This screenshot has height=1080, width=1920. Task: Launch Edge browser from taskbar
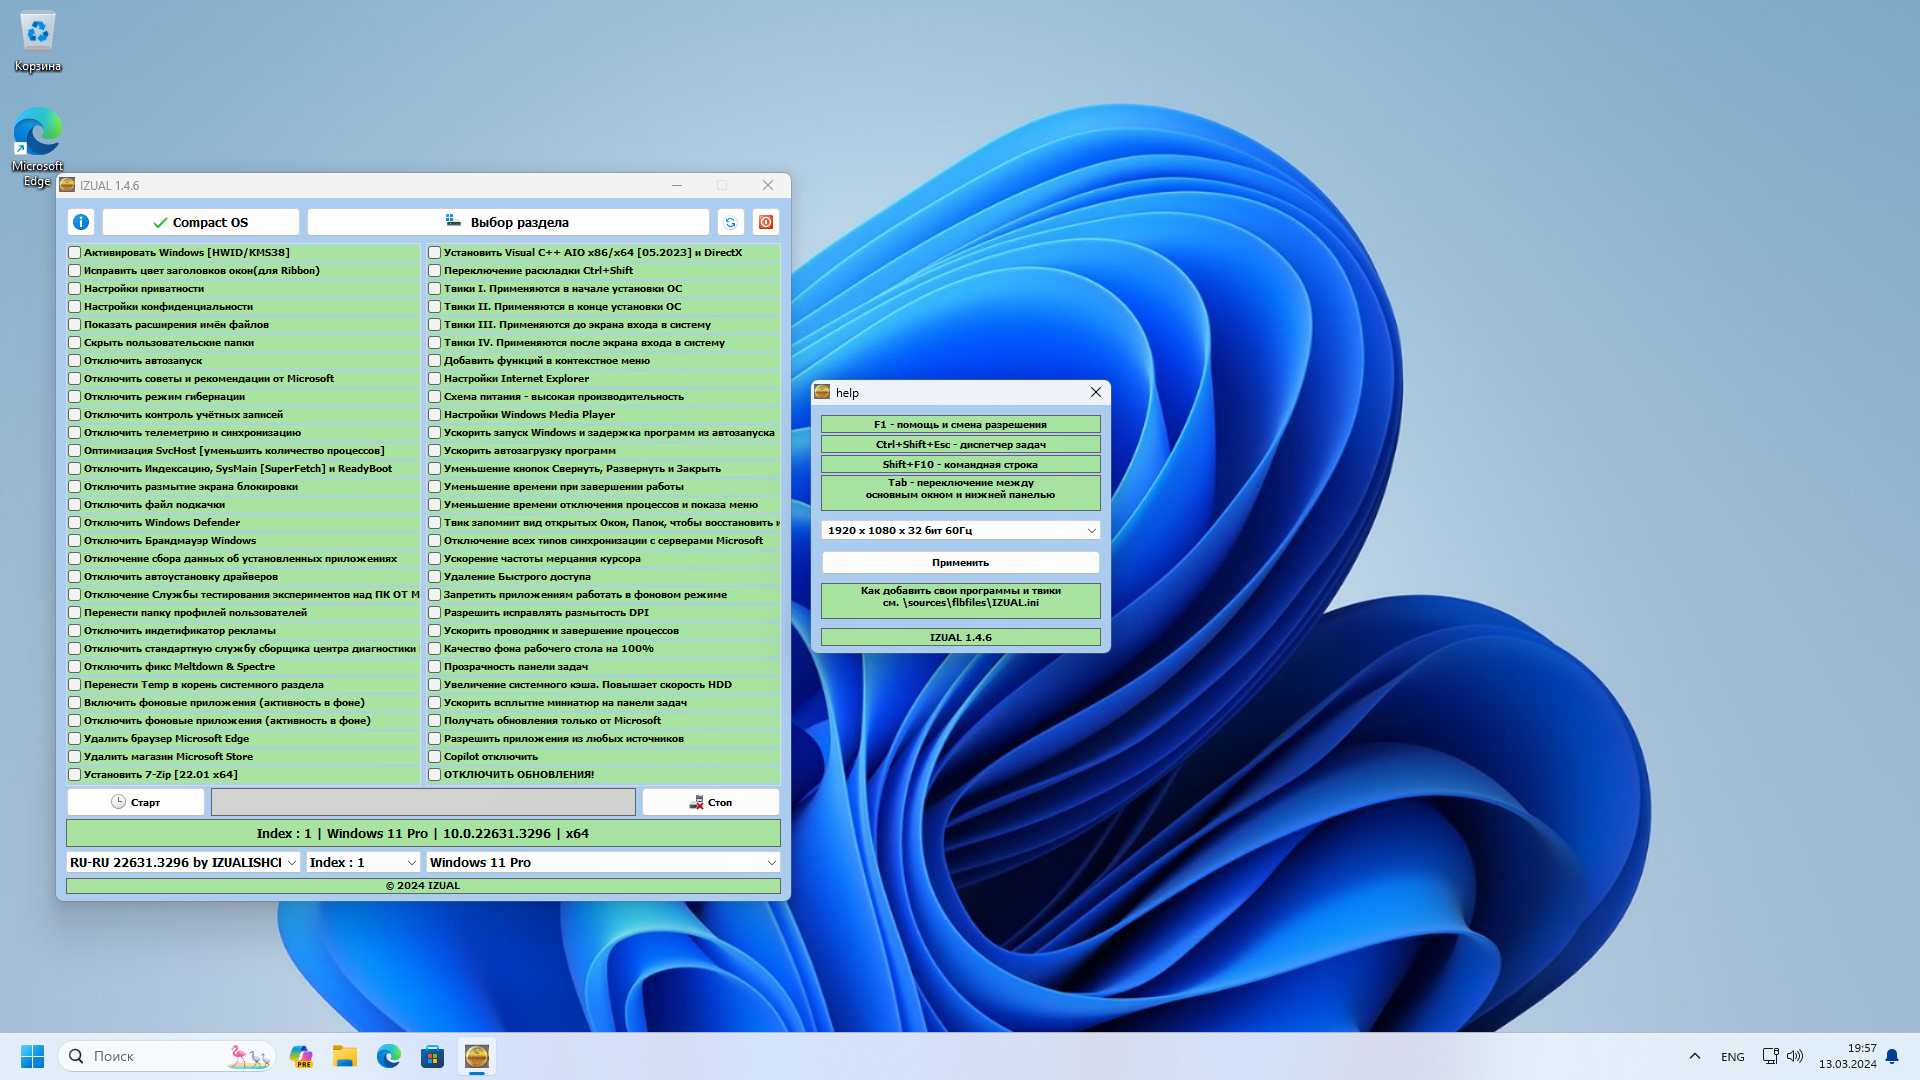coord(389,1056)
